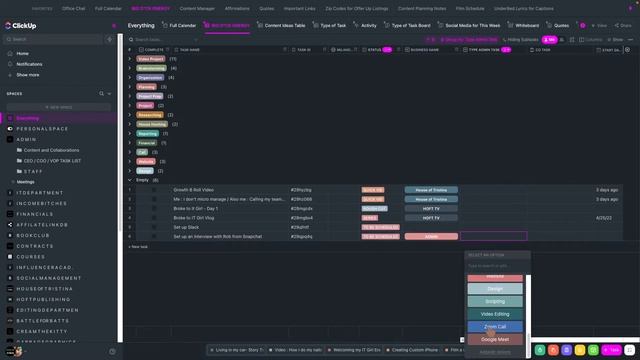
Task: Click the yellow round icon in bottom tray
Action: (x=580, y=350)
